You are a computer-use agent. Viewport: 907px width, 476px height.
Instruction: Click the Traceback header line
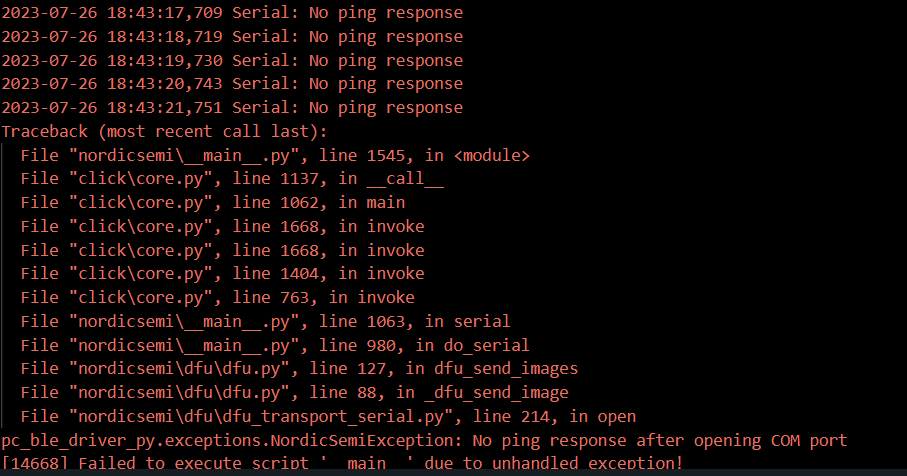pos(164,132)
